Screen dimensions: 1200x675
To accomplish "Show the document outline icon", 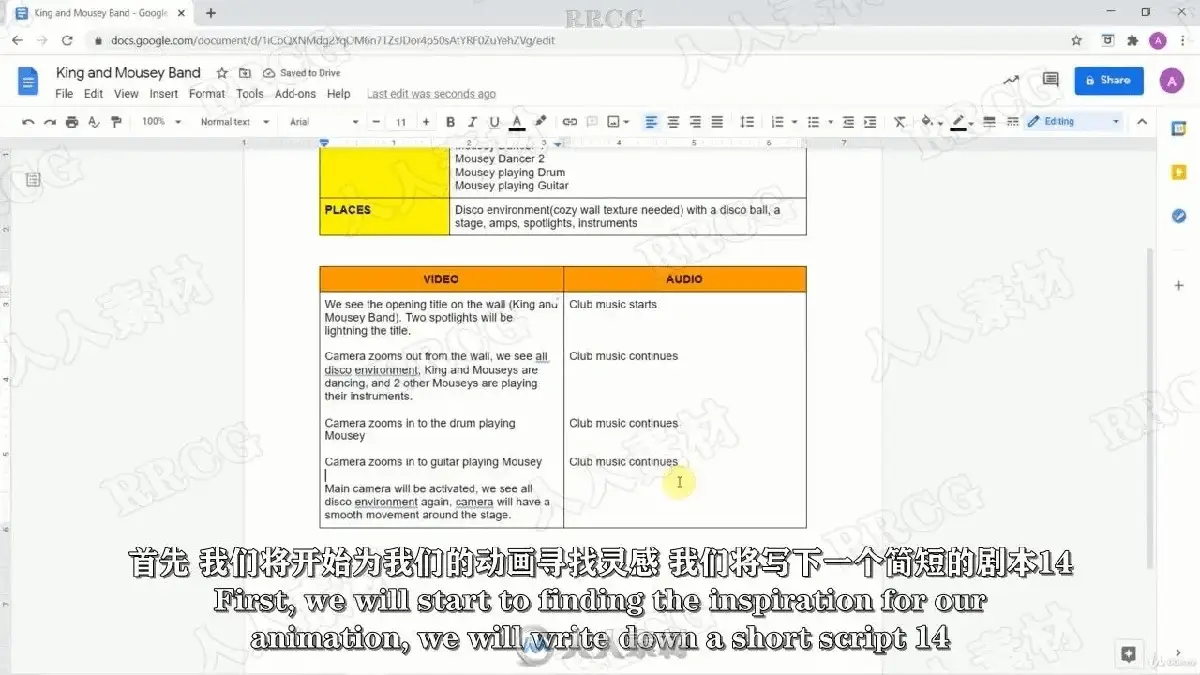I will [33, 180].
